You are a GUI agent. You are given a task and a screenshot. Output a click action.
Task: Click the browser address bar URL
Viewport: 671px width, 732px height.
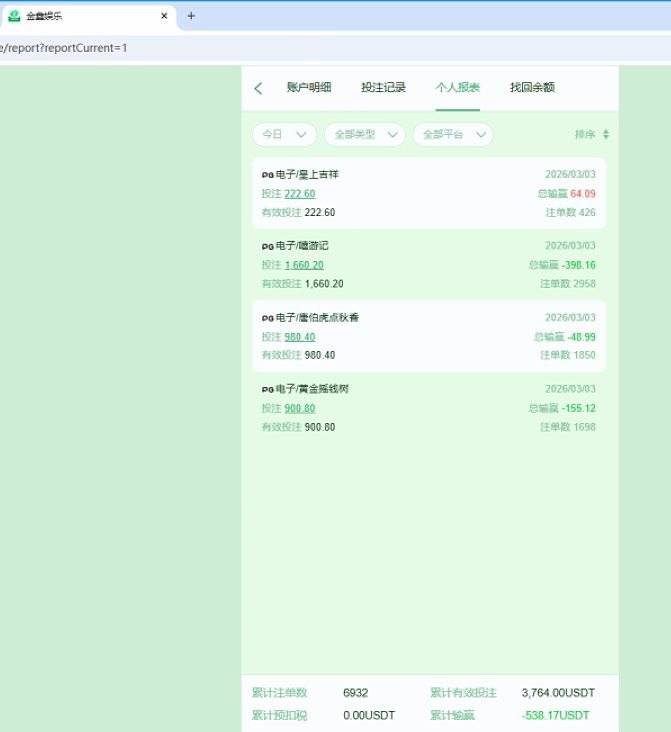(x=64, y=48)
